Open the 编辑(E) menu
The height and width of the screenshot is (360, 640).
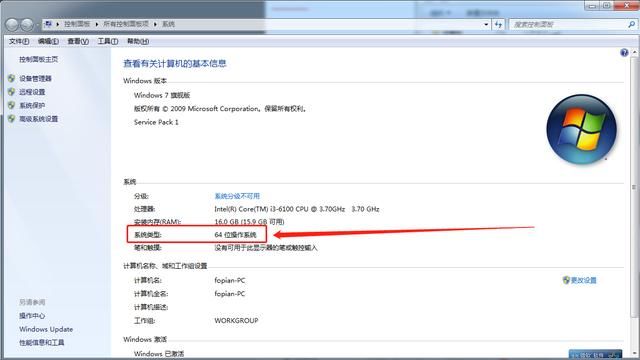[x=48, y=41]
